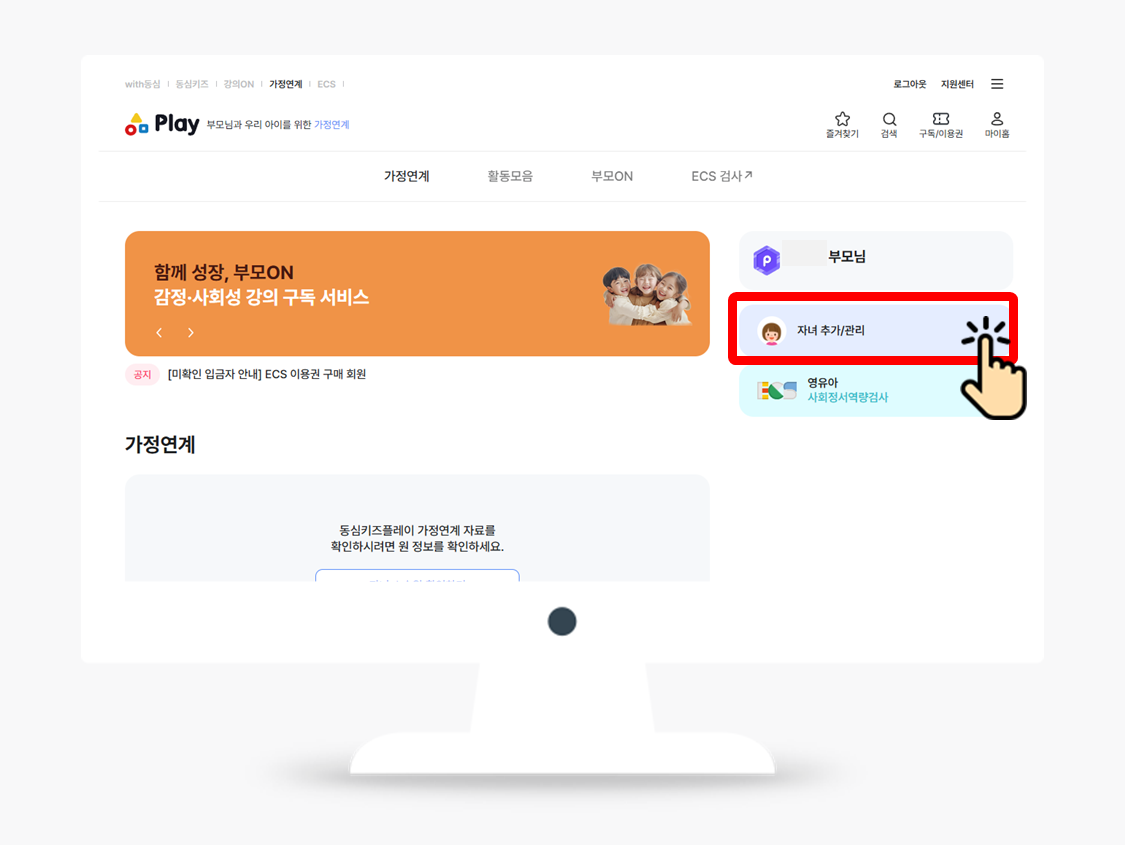The image size is (1125, 845).
Task: Select the 가정연계 main menu tab
Action: [x=406, y=176]
